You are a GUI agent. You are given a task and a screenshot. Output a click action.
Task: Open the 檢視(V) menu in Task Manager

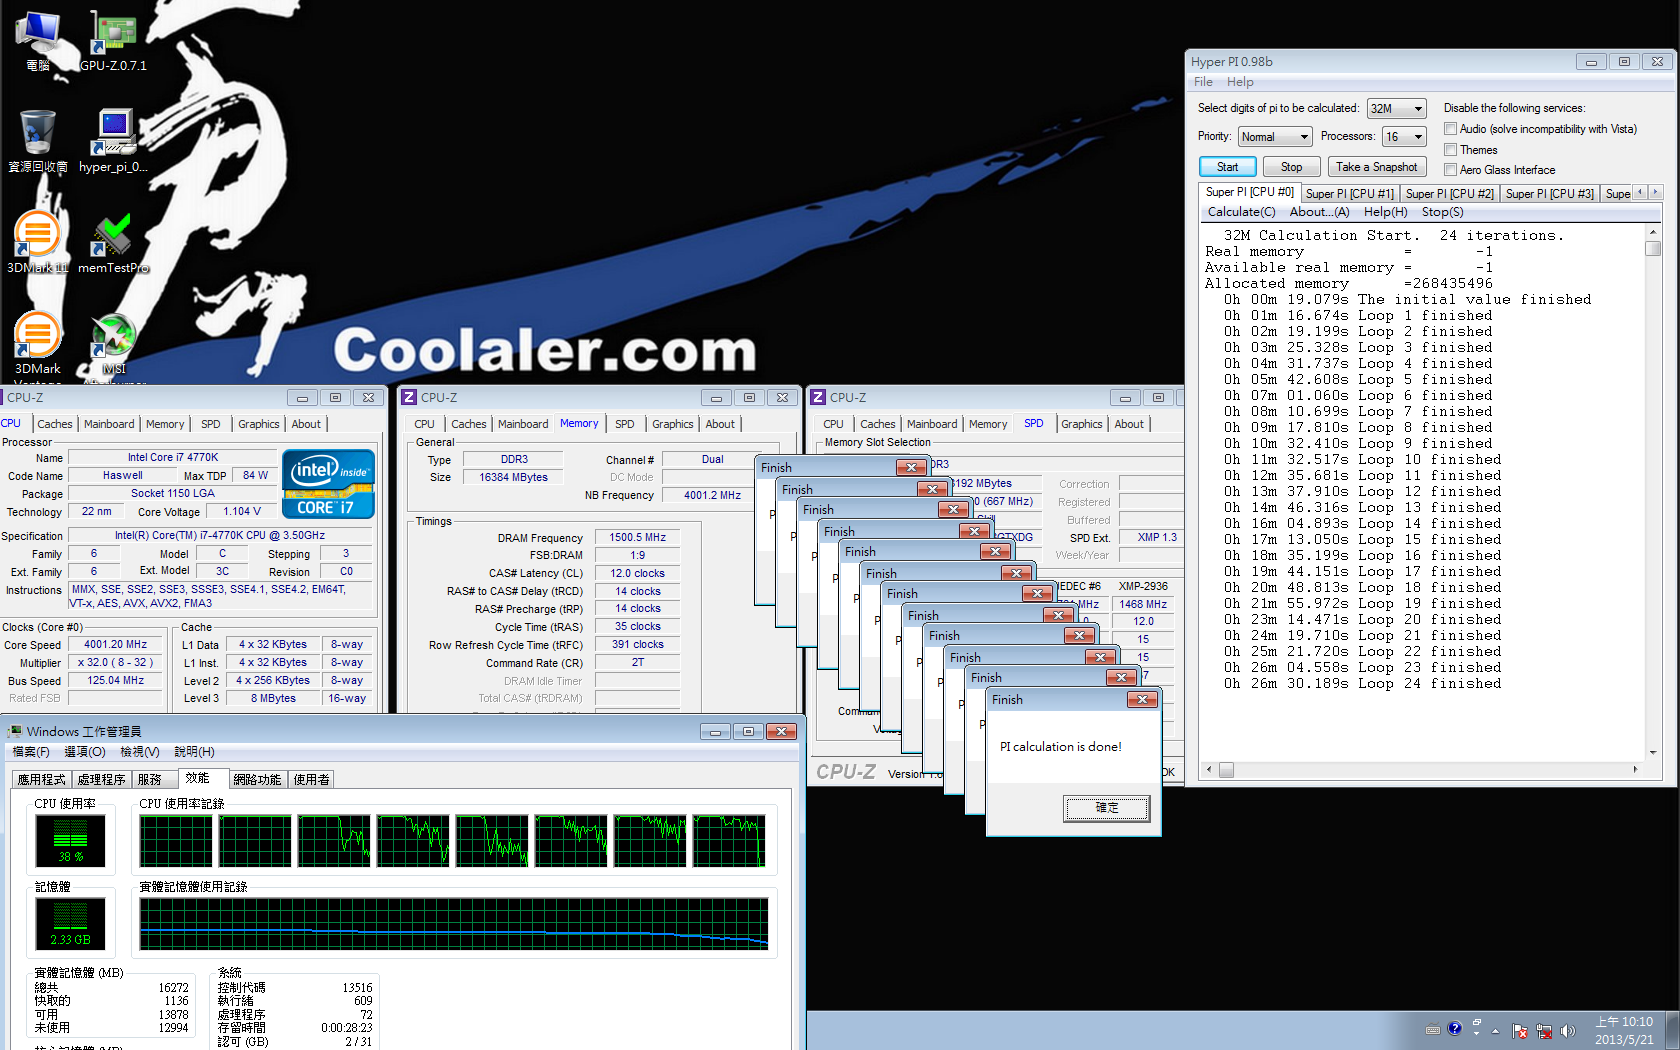140,752
